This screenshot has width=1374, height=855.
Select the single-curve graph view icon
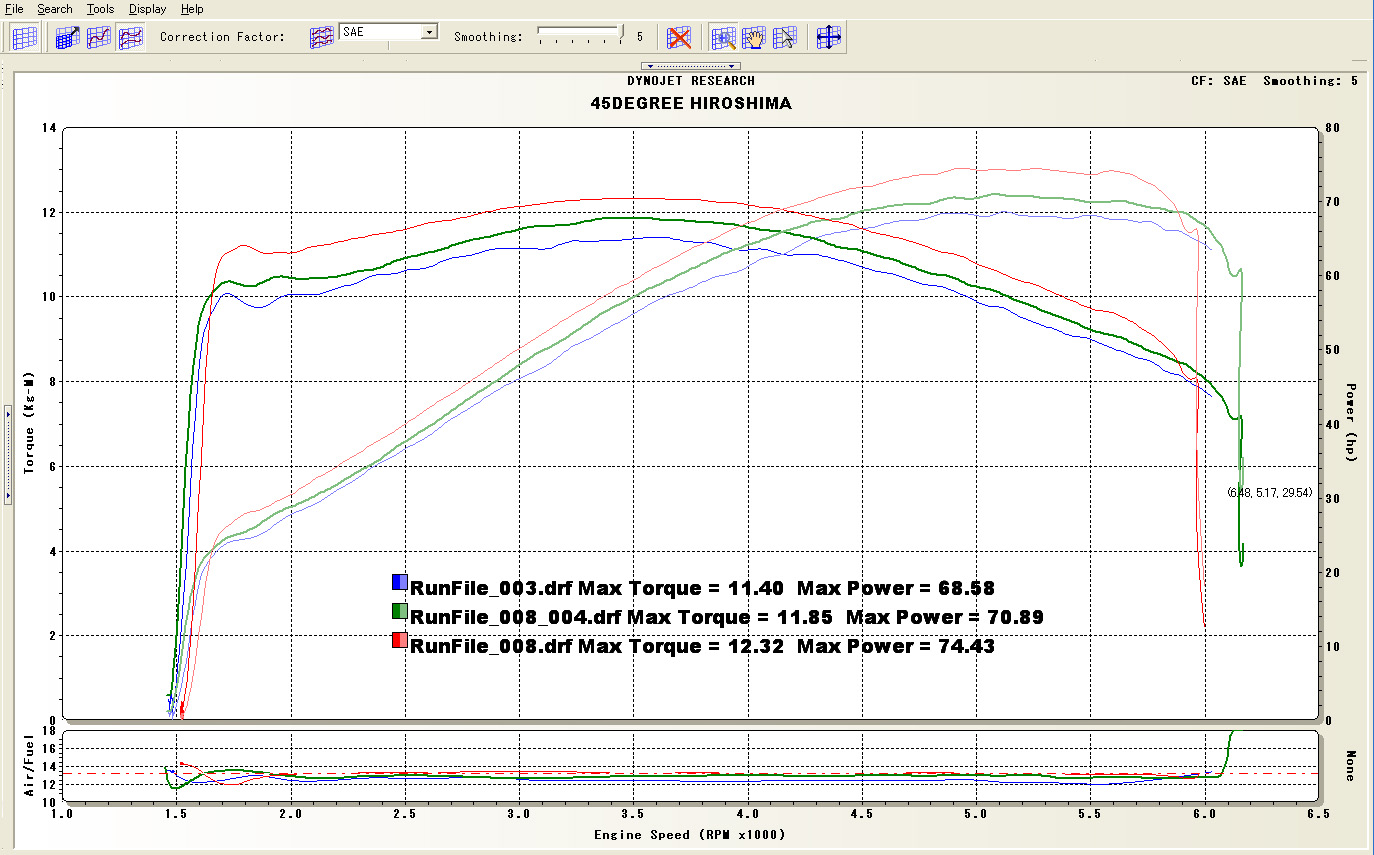click(99, 38)
